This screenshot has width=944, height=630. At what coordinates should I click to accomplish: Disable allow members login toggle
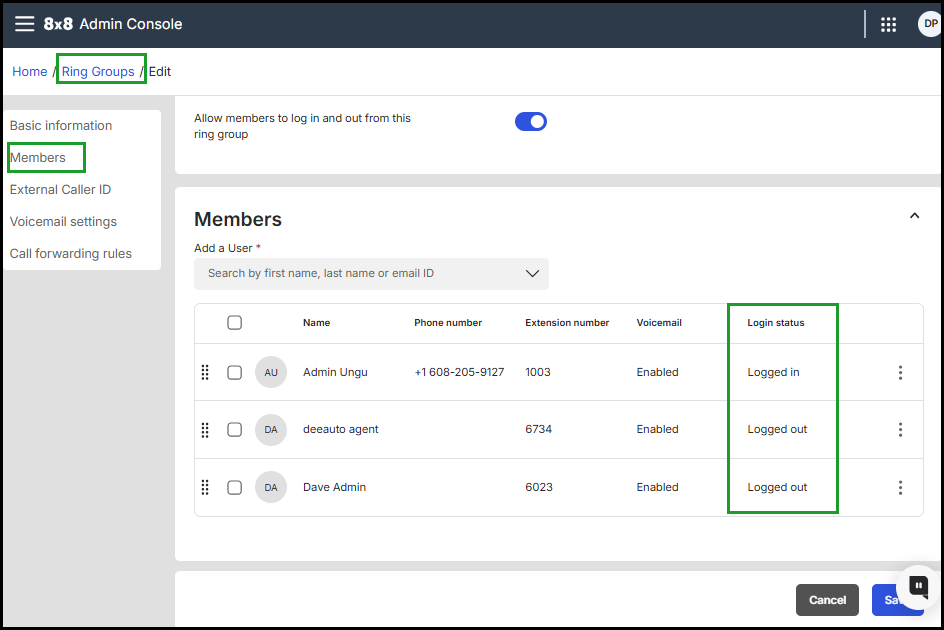point(531,122)
